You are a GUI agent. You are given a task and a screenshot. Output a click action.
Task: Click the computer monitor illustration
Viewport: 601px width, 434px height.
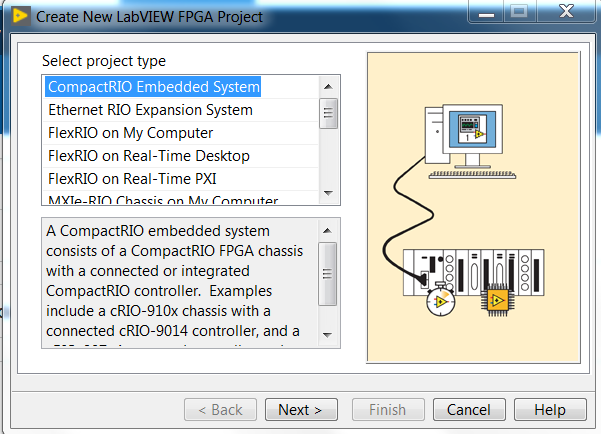tap(472, 136)
